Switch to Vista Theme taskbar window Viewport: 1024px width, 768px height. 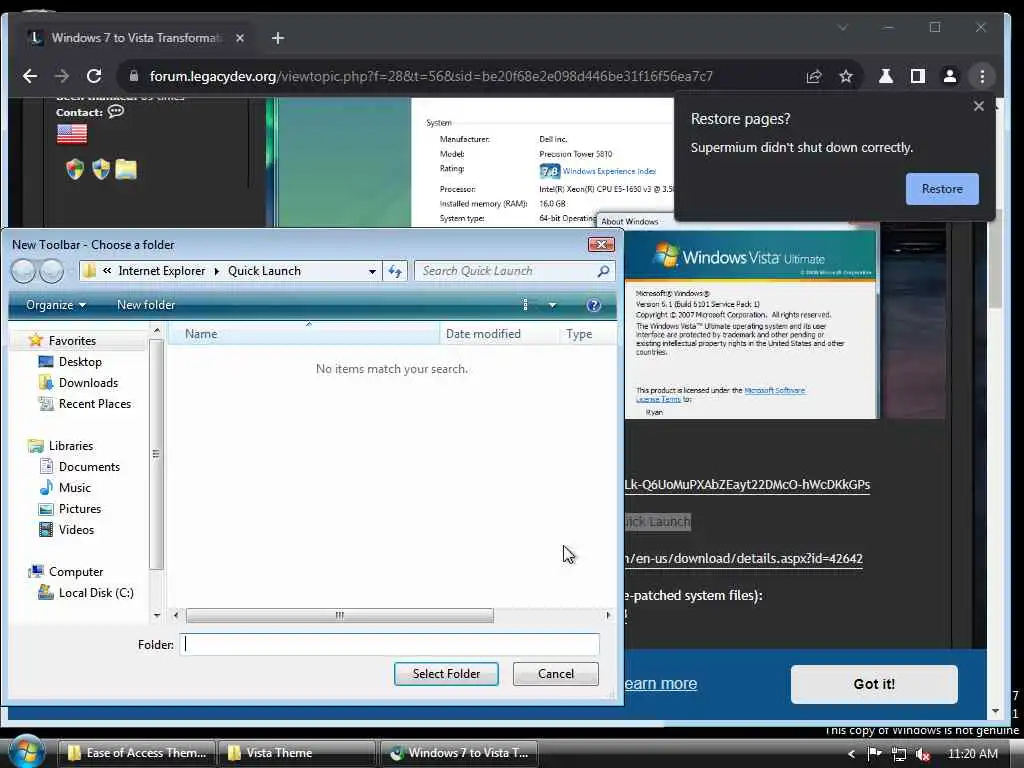click(296, 753)
